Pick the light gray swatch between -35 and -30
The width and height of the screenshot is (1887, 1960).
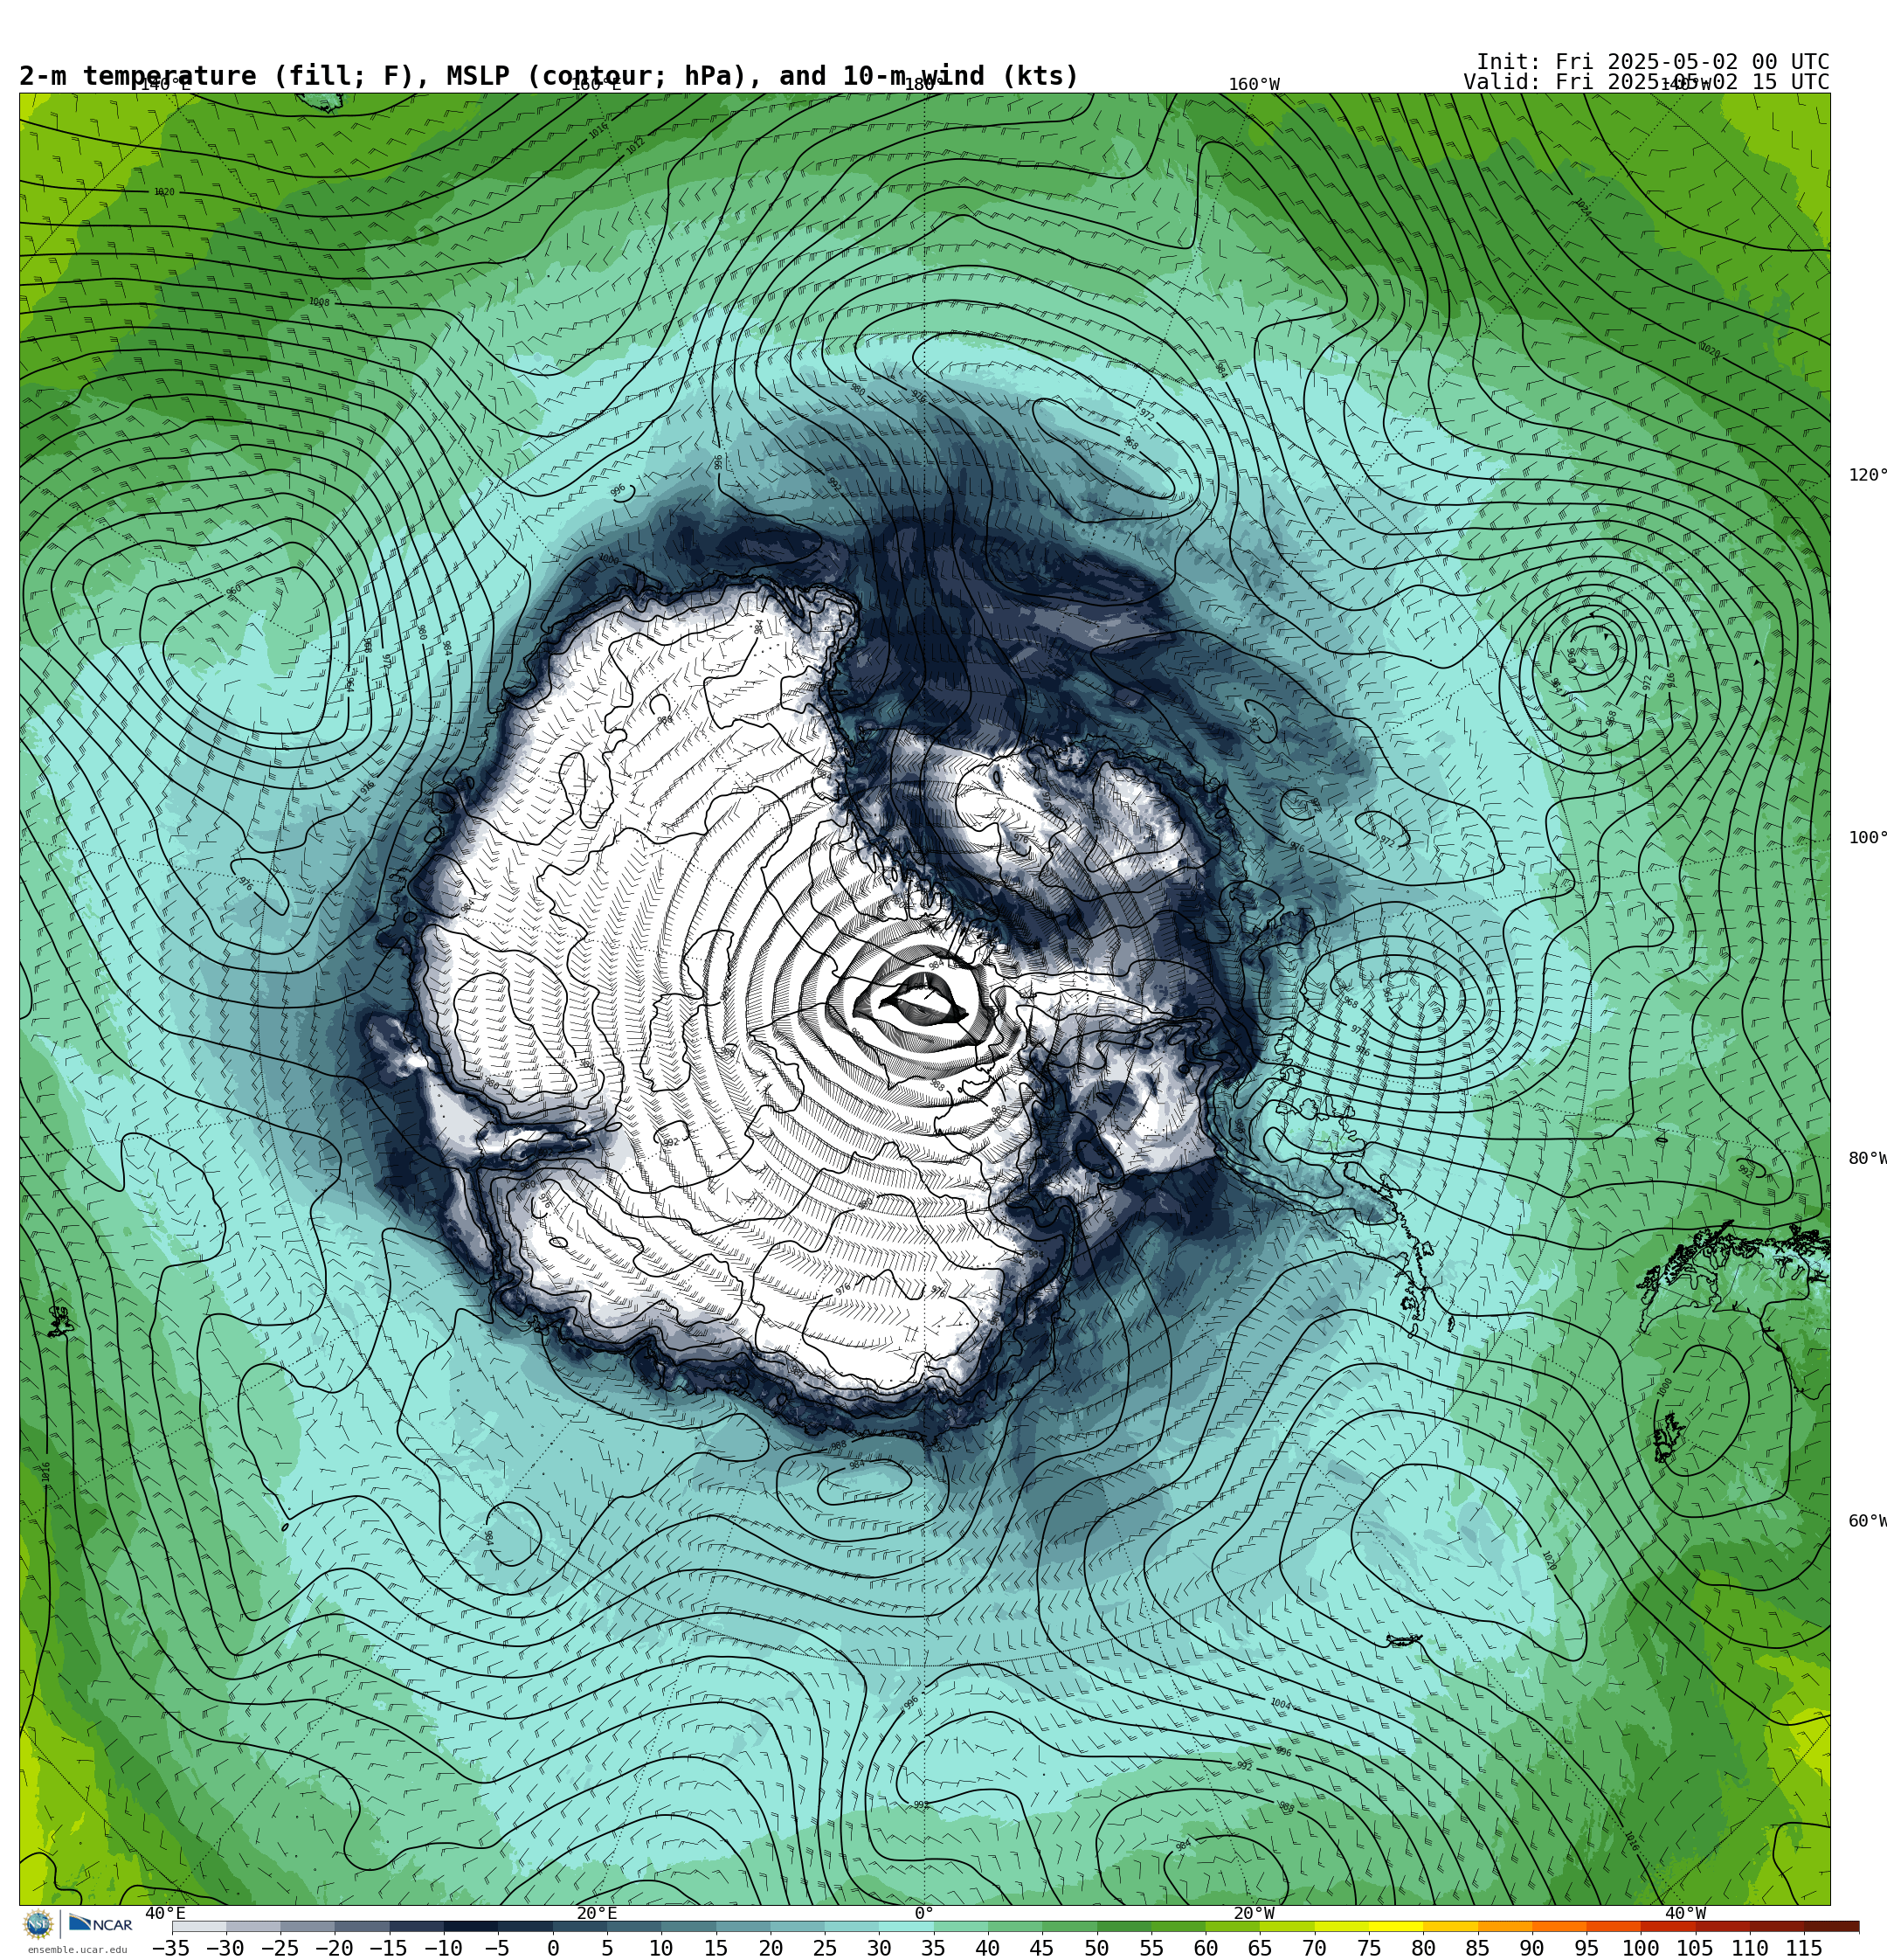(199, 1926)
